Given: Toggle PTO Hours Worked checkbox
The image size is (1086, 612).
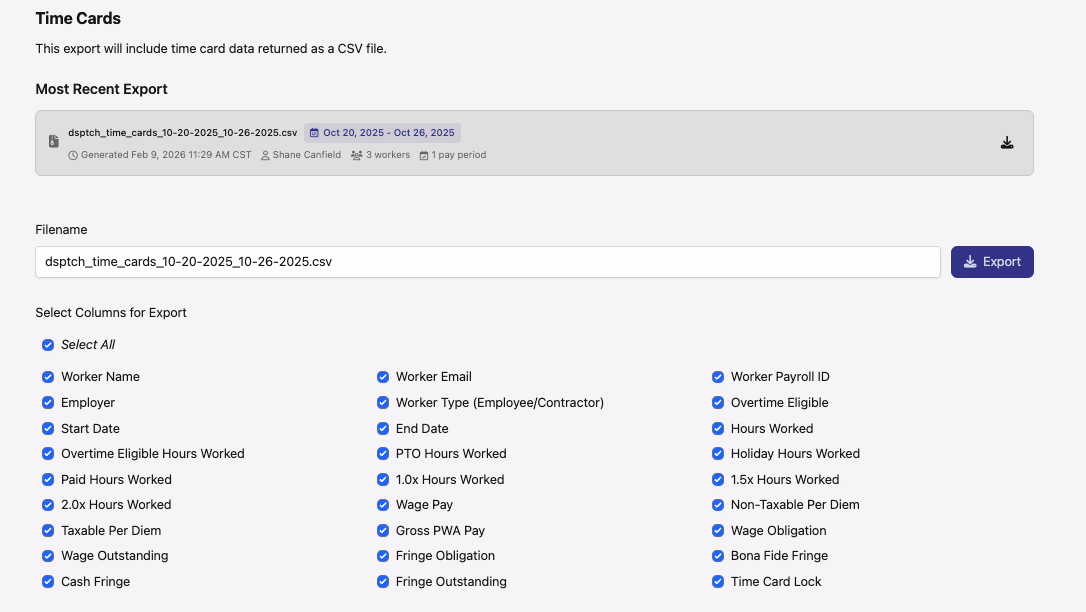Looking at the screenshot, I should [x=383, y=453].
